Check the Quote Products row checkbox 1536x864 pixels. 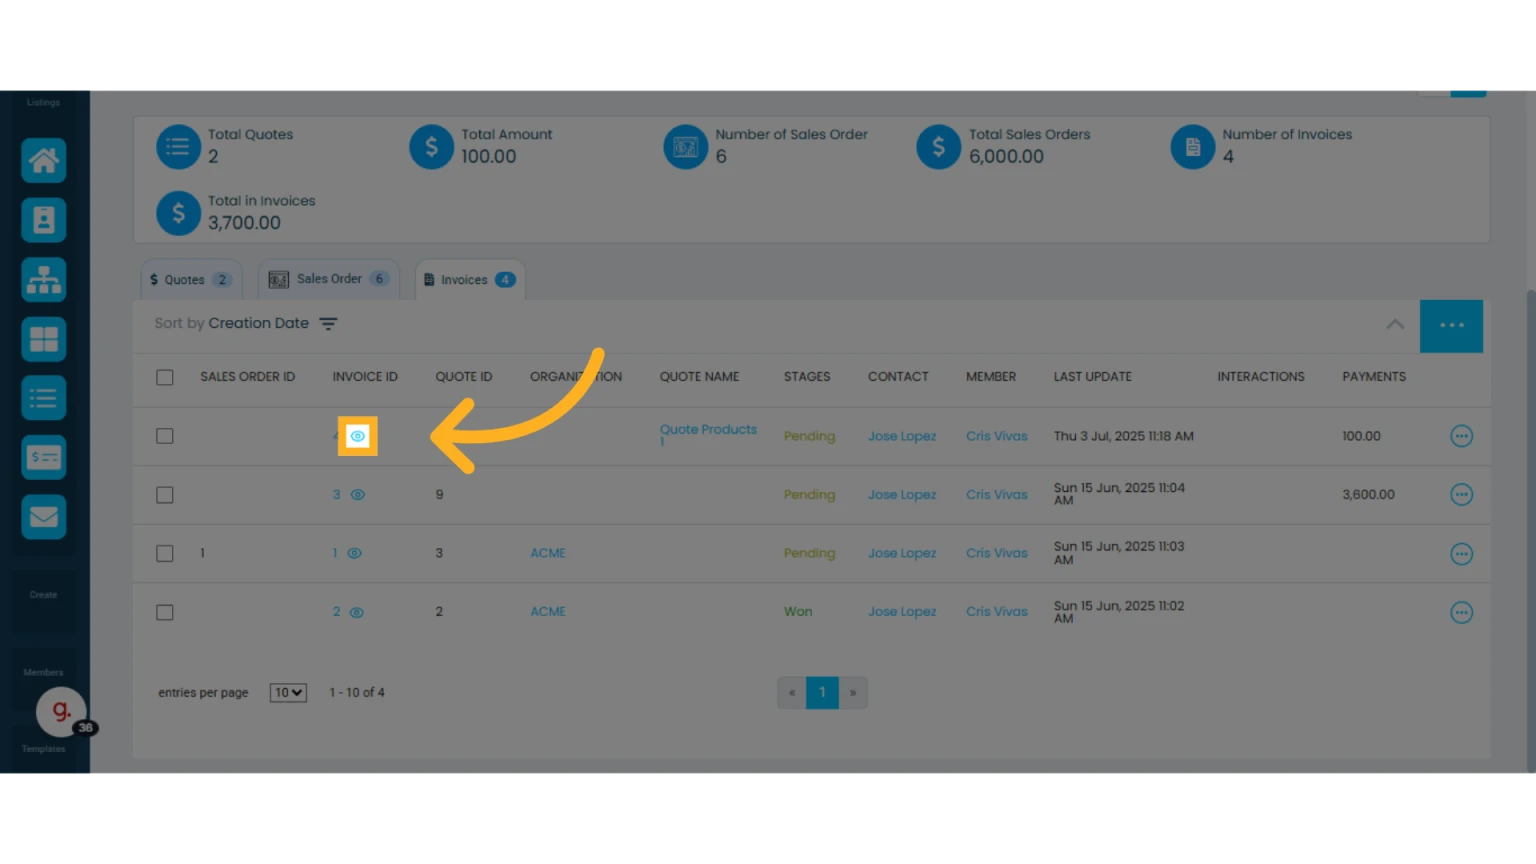165,436
